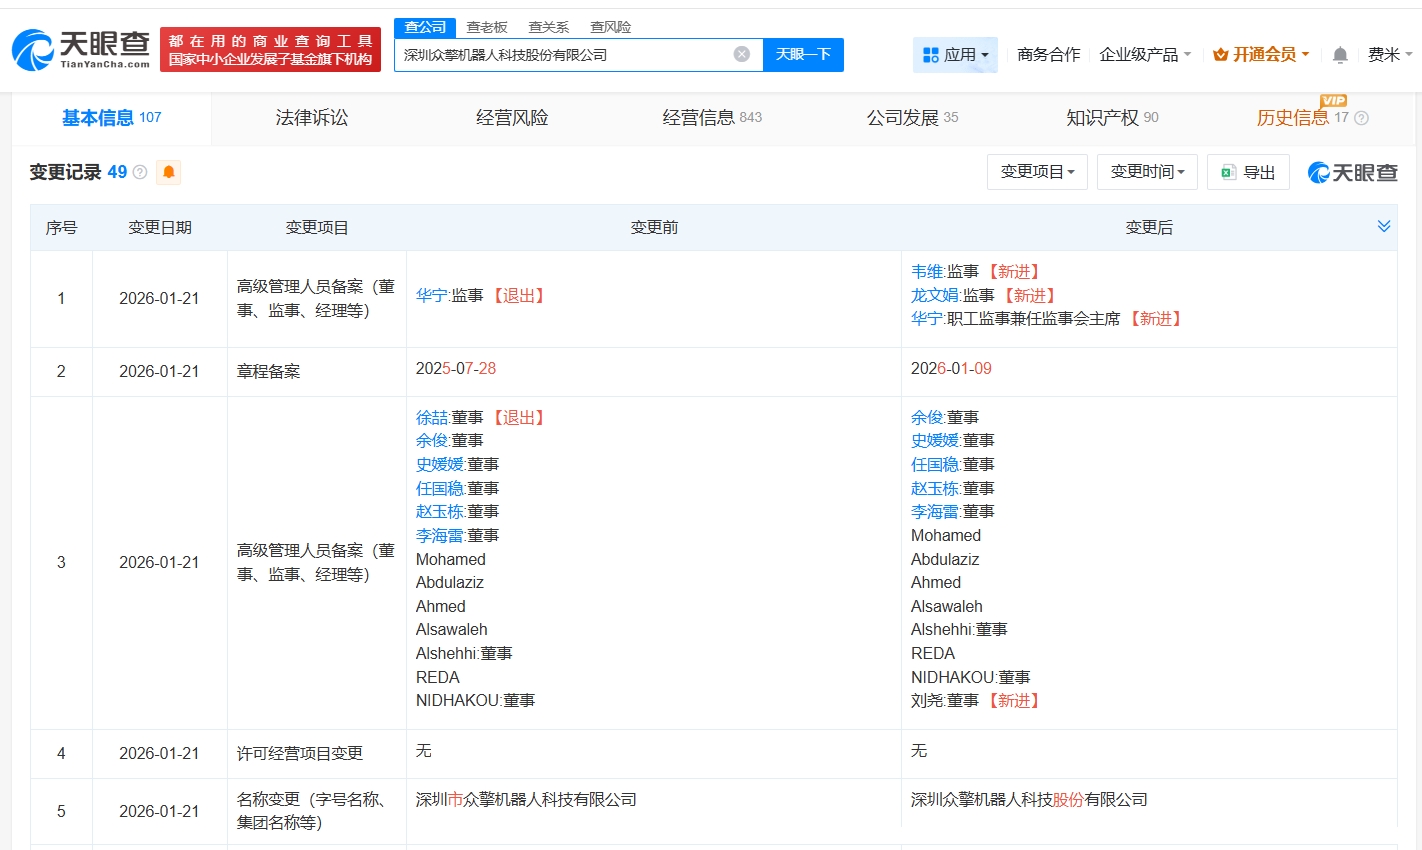Open 商务合作 link
The height and width of the screenshot is (850, 1422).
(x=1048, y=55)
